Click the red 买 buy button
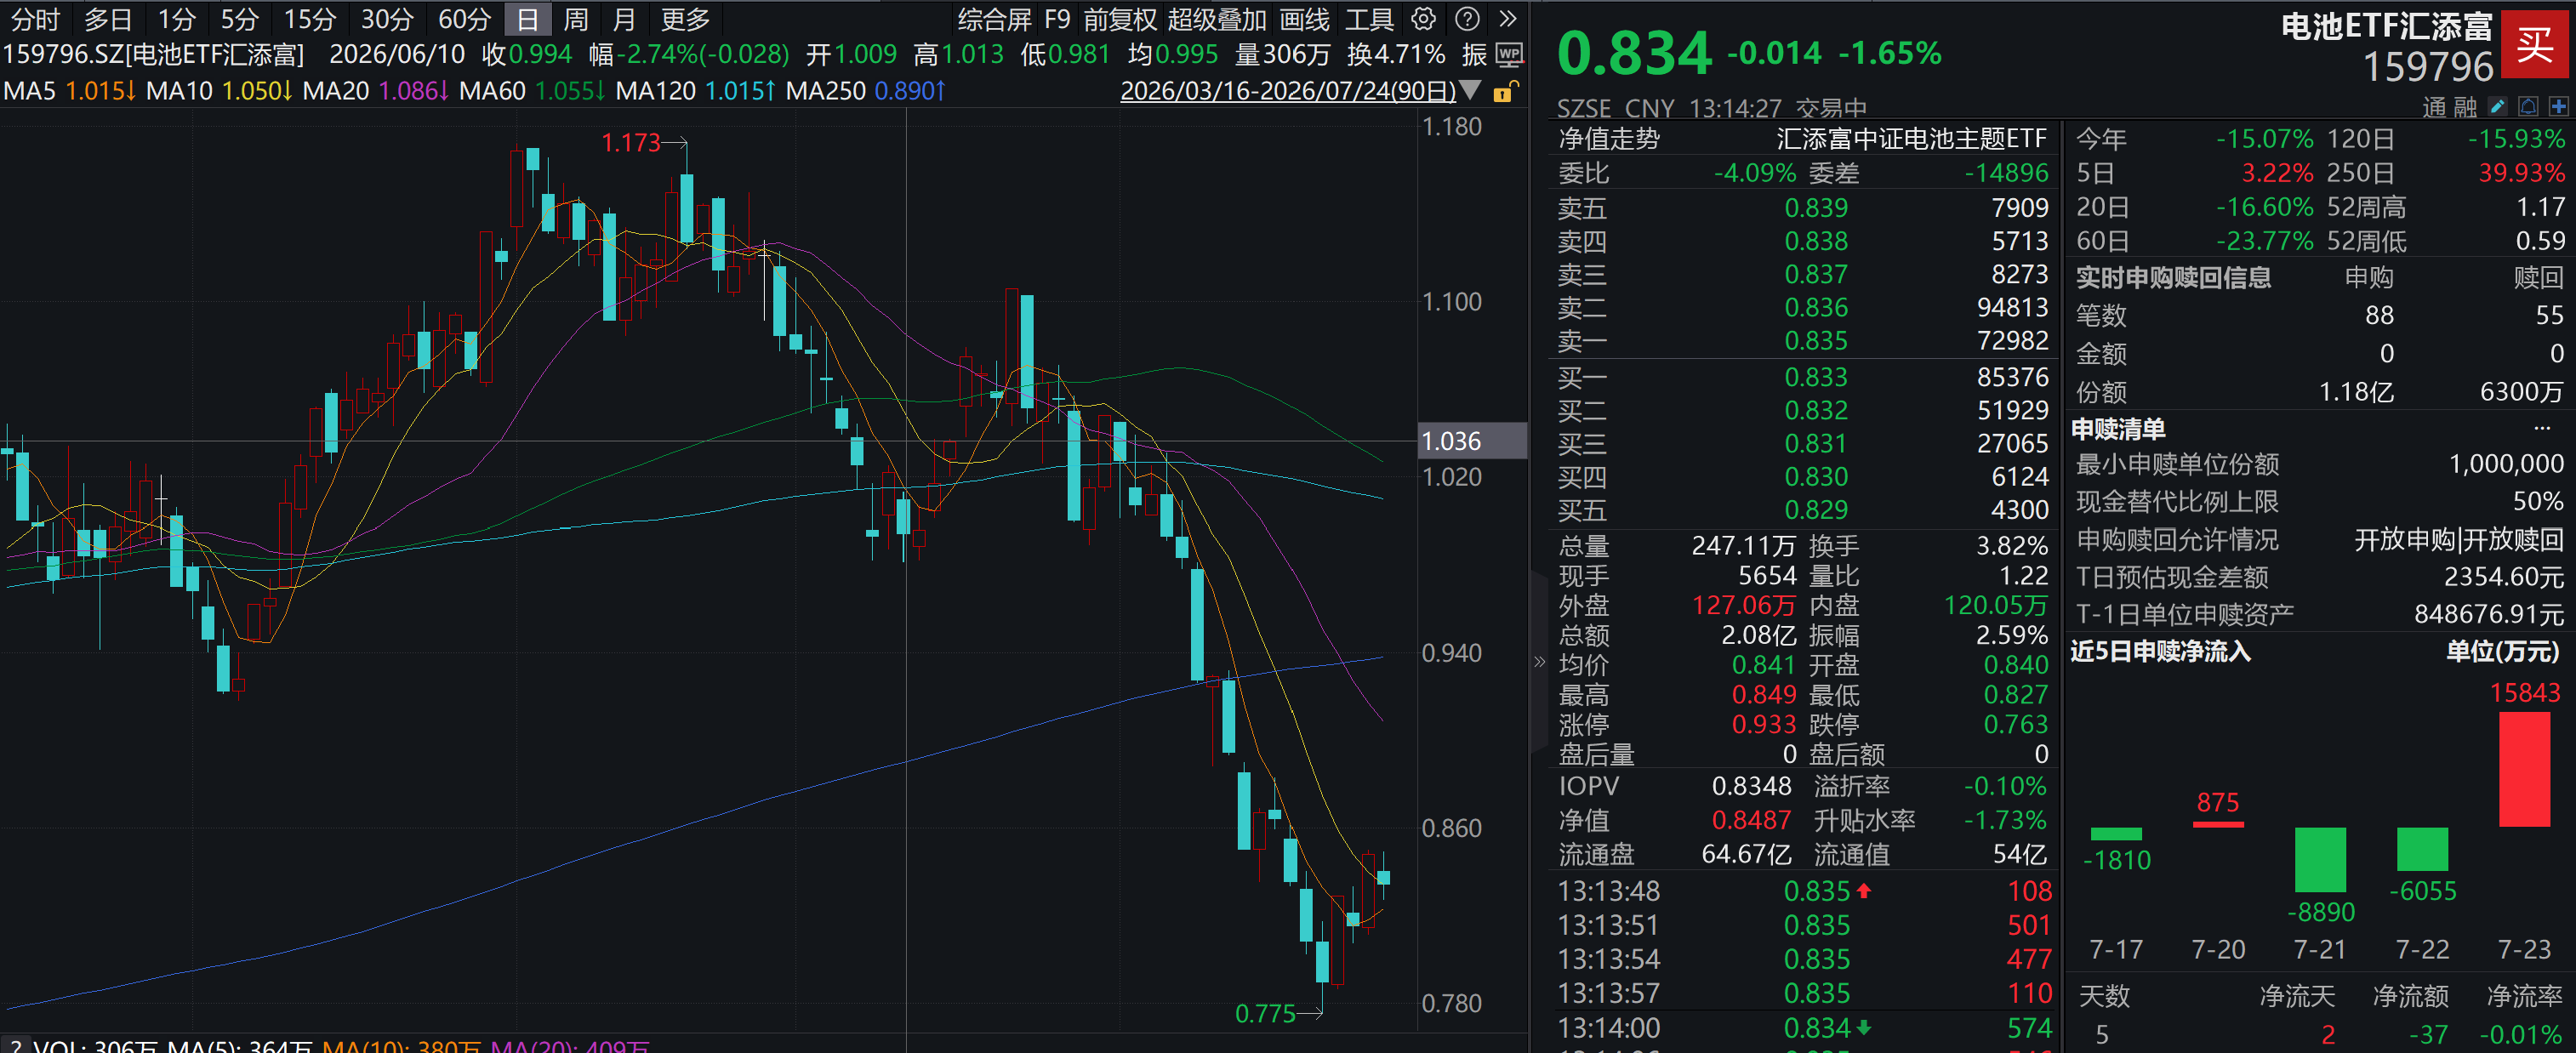 click(2535, 43)
